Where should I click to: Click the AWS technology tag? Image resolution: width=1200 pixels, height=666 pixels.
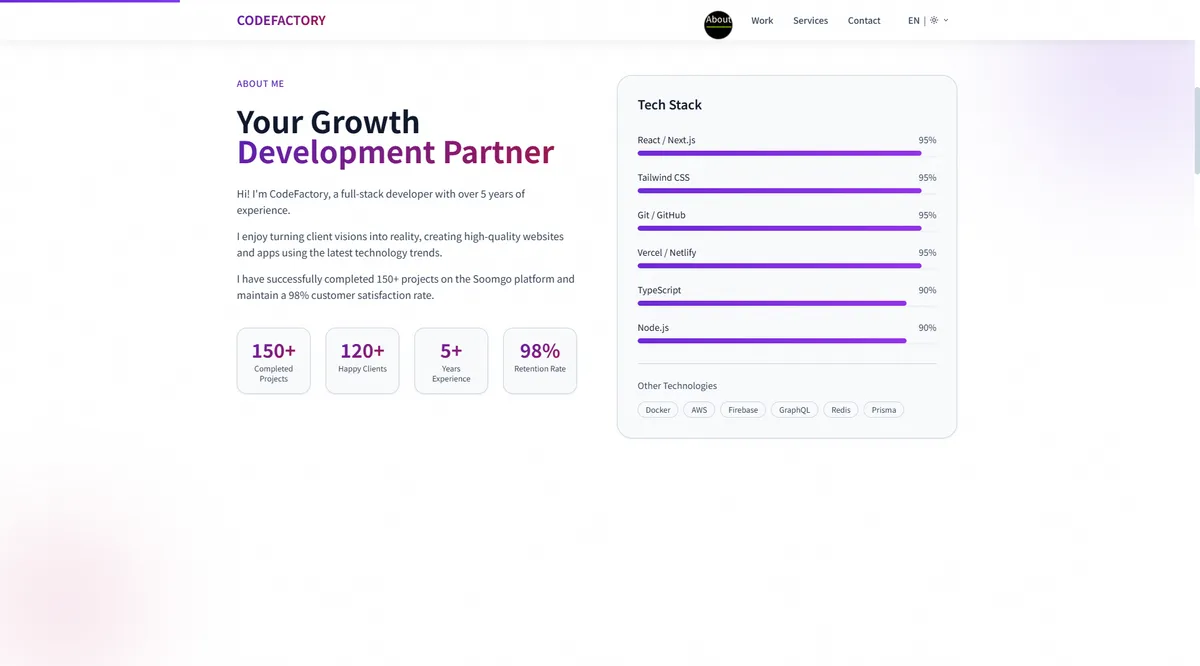(x=699, y=410)
